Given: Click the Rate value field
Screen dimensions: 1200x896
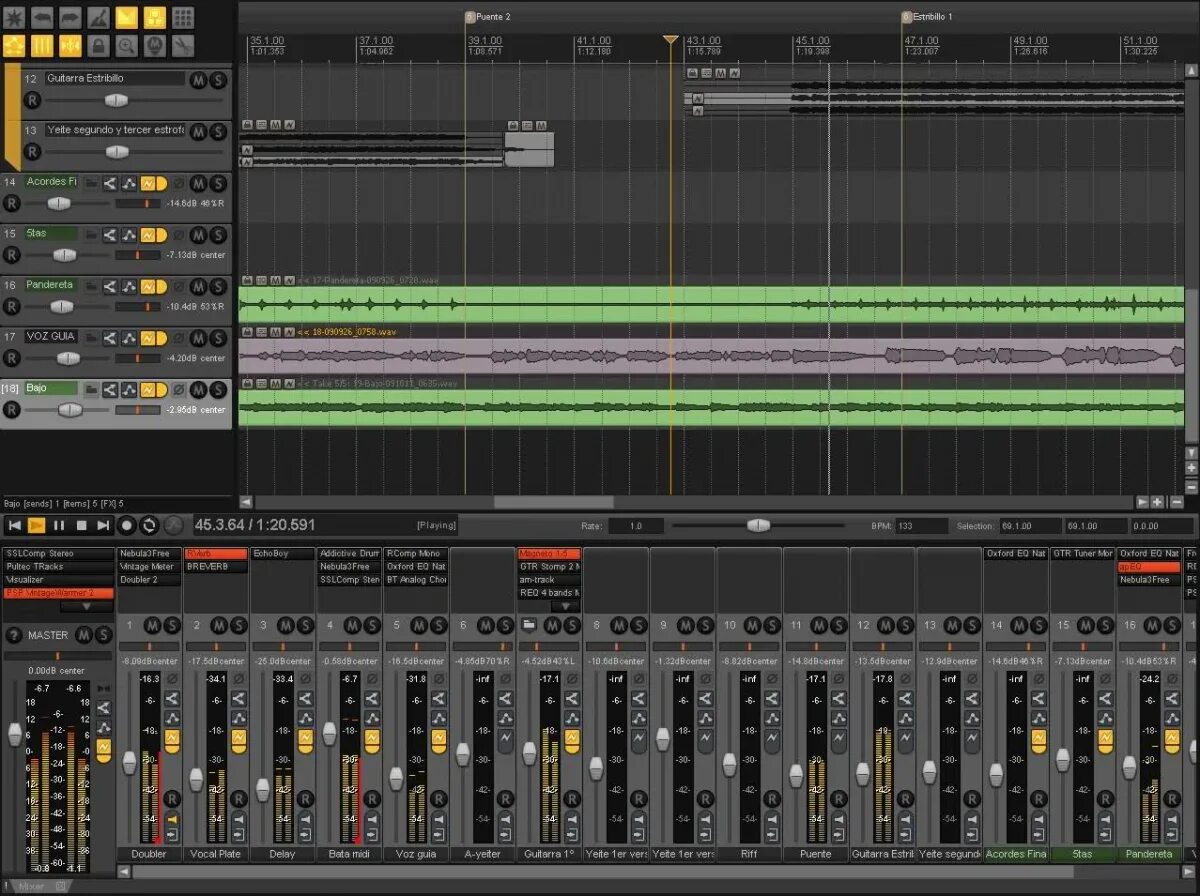Looking at the screenshot, I should 636,525.
